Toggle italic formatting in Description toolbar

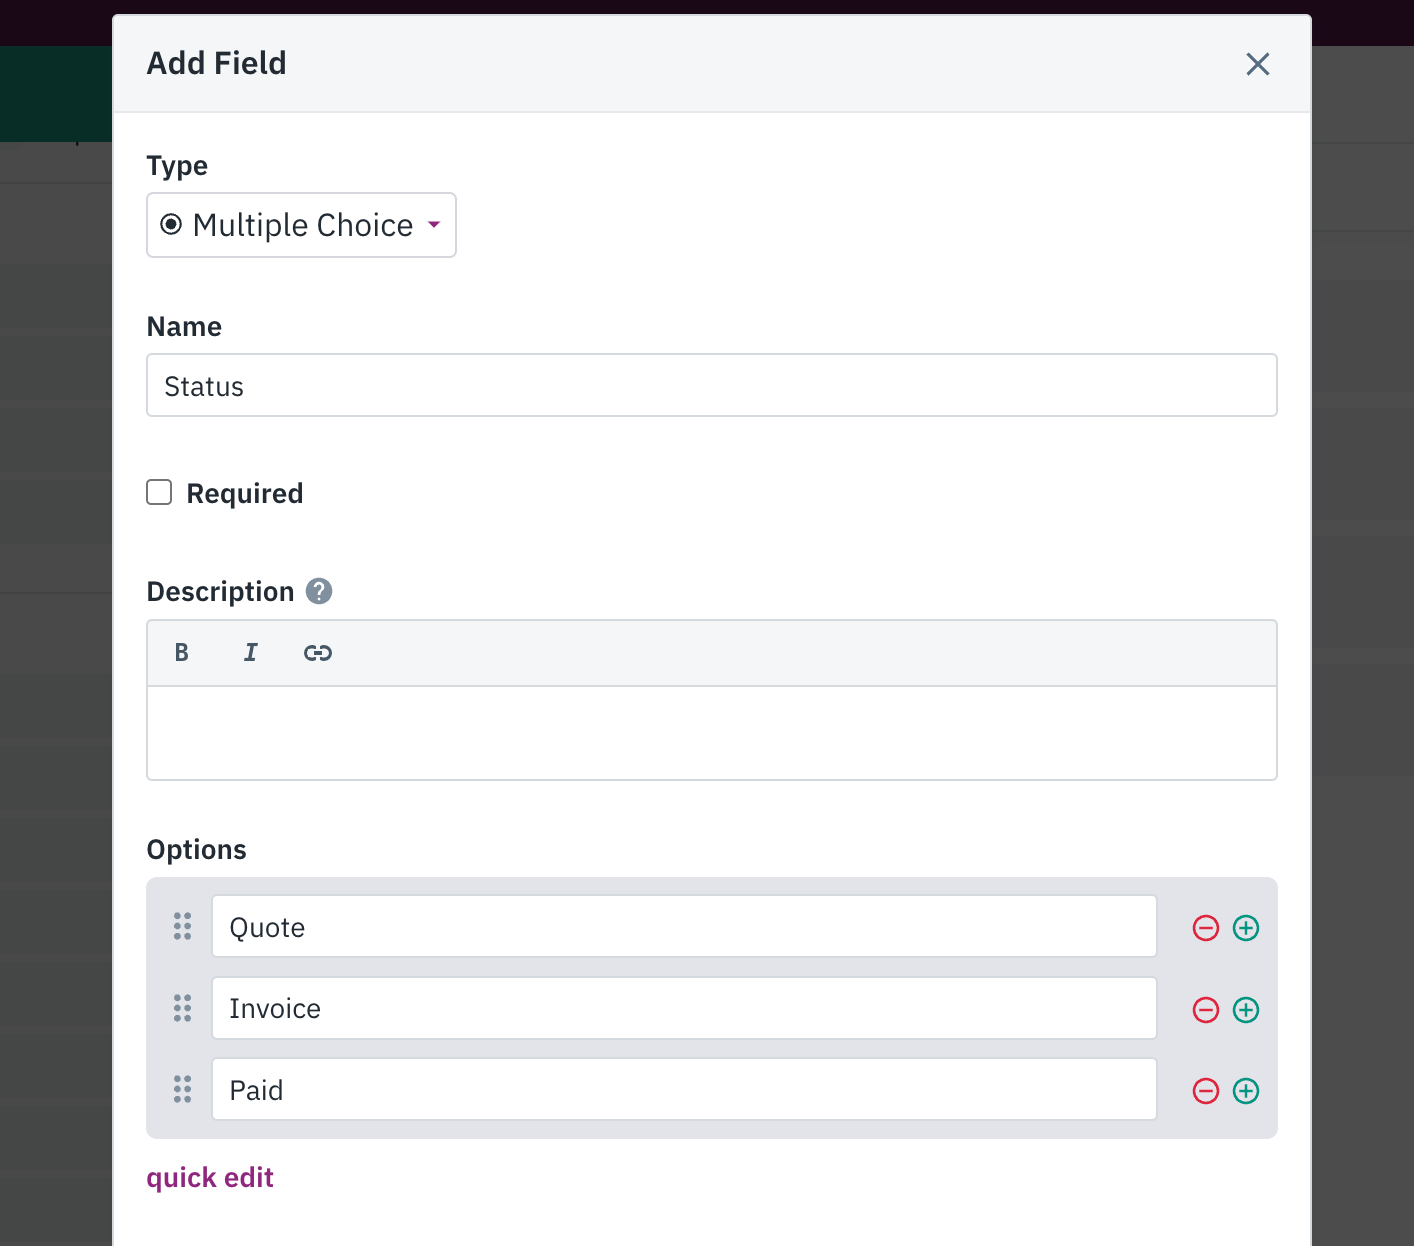click(x=250, y=653)
